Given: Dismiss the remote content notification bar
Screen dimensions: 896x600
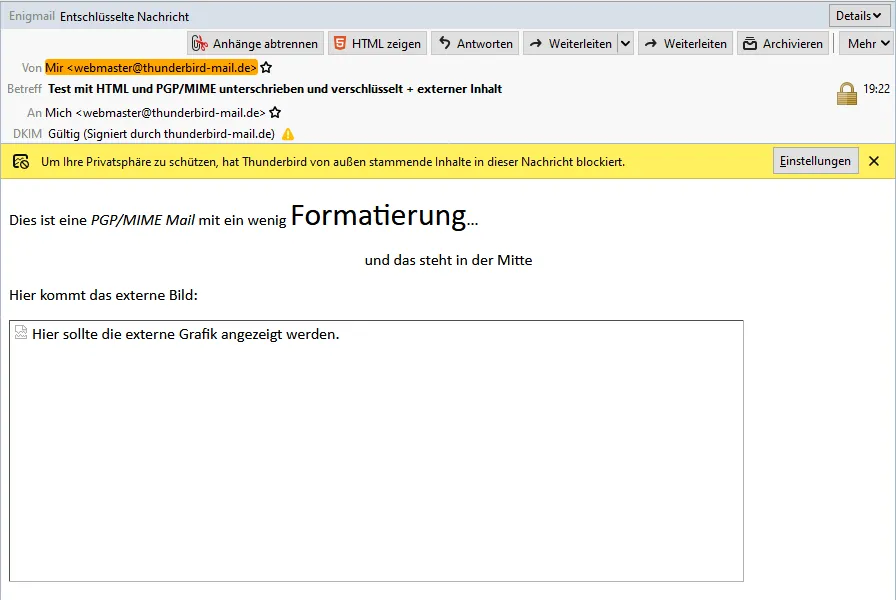Looking at the screenshot, I should pyautogui.click(x=874, y=161).
